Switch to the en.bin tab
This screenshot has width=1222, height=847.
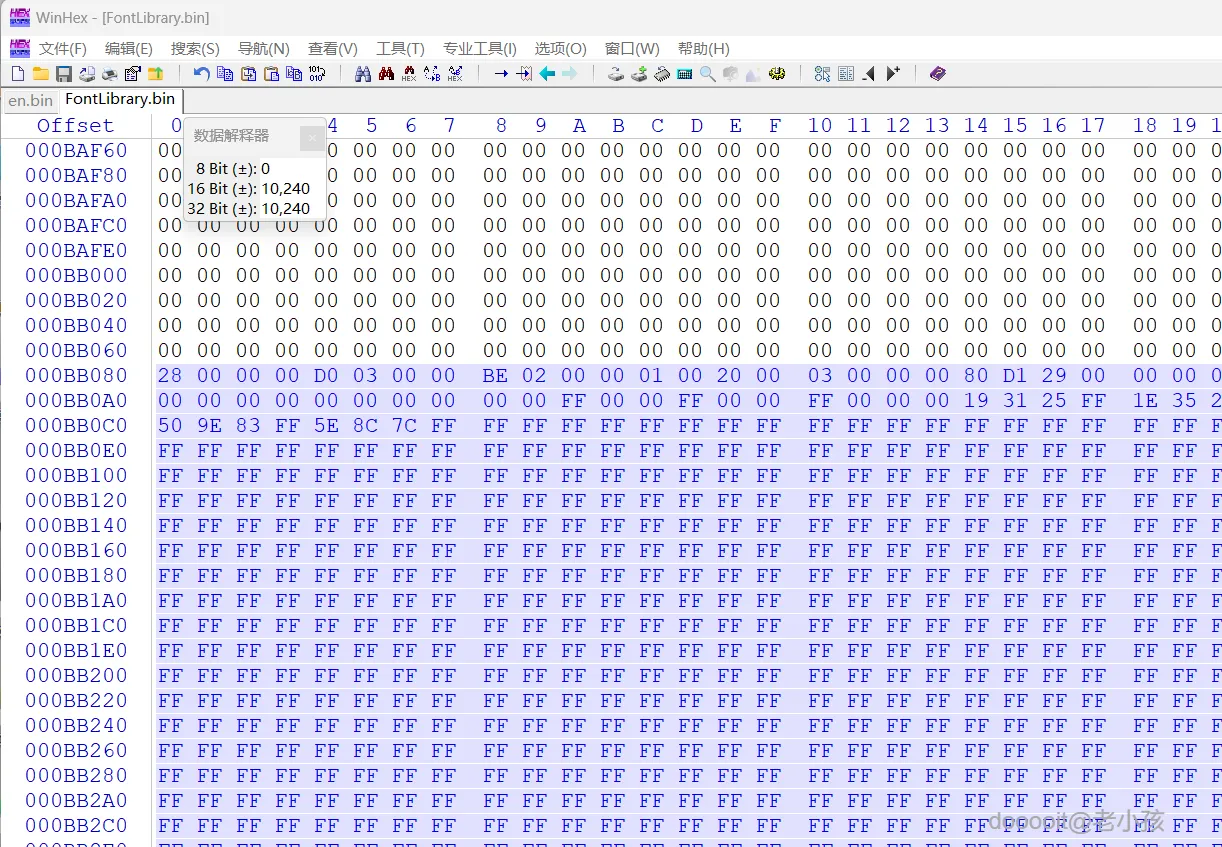coord(31,101)
